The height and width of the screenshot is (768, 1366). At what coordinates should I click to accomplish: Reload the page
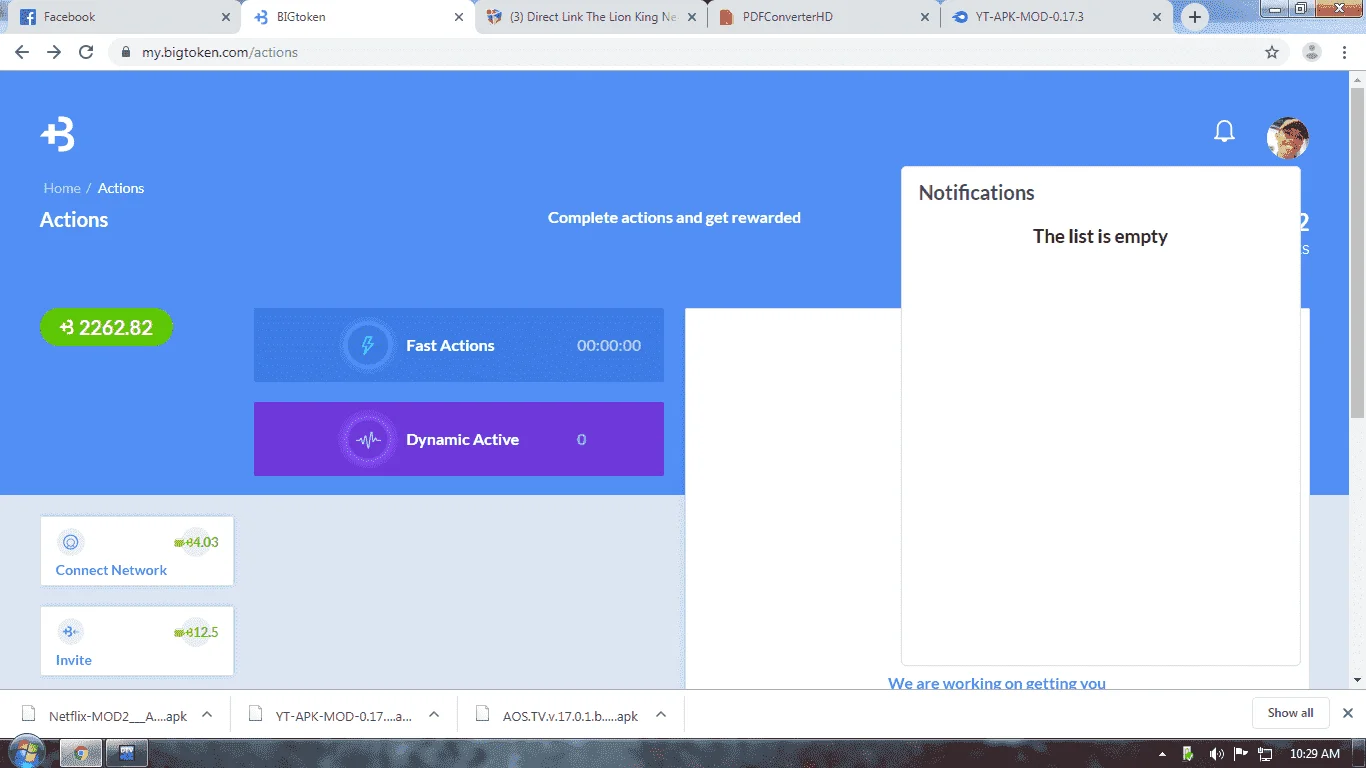point(86,52)
